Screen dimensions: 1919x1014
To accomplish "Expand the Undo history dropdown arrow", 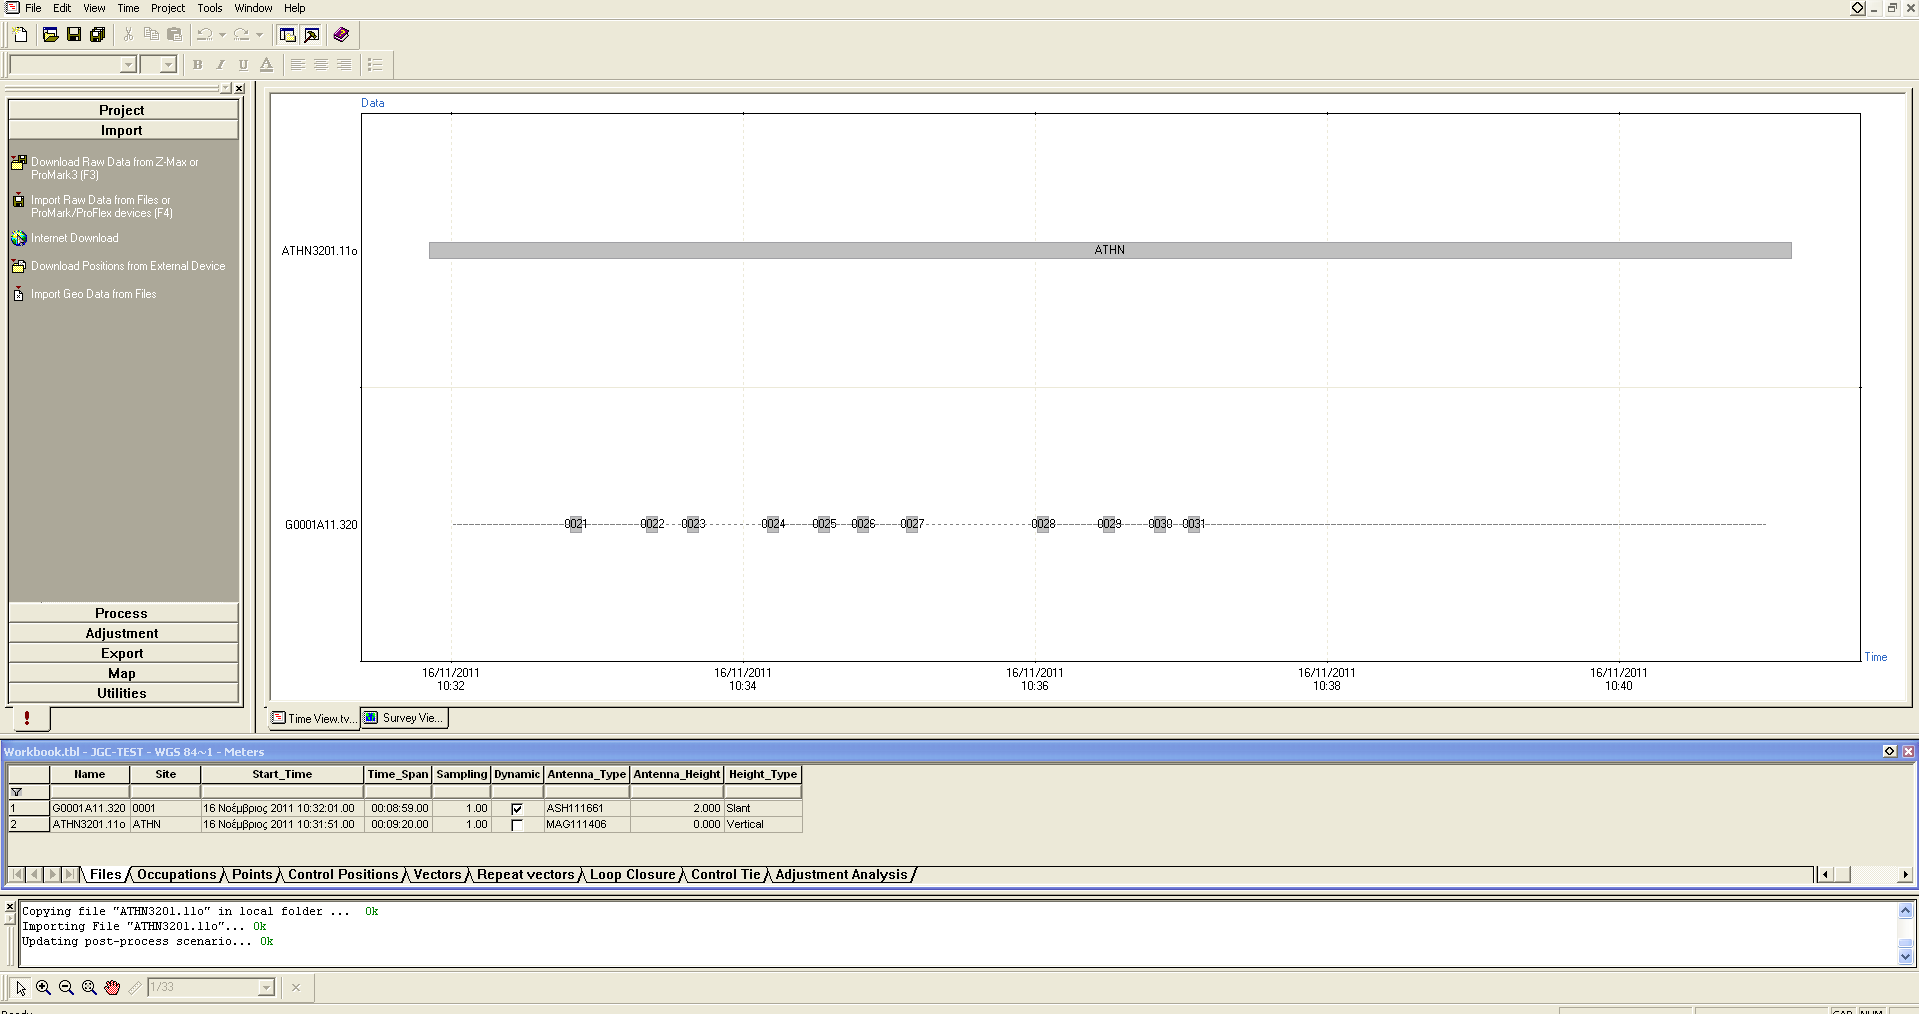I will [222, 35].
